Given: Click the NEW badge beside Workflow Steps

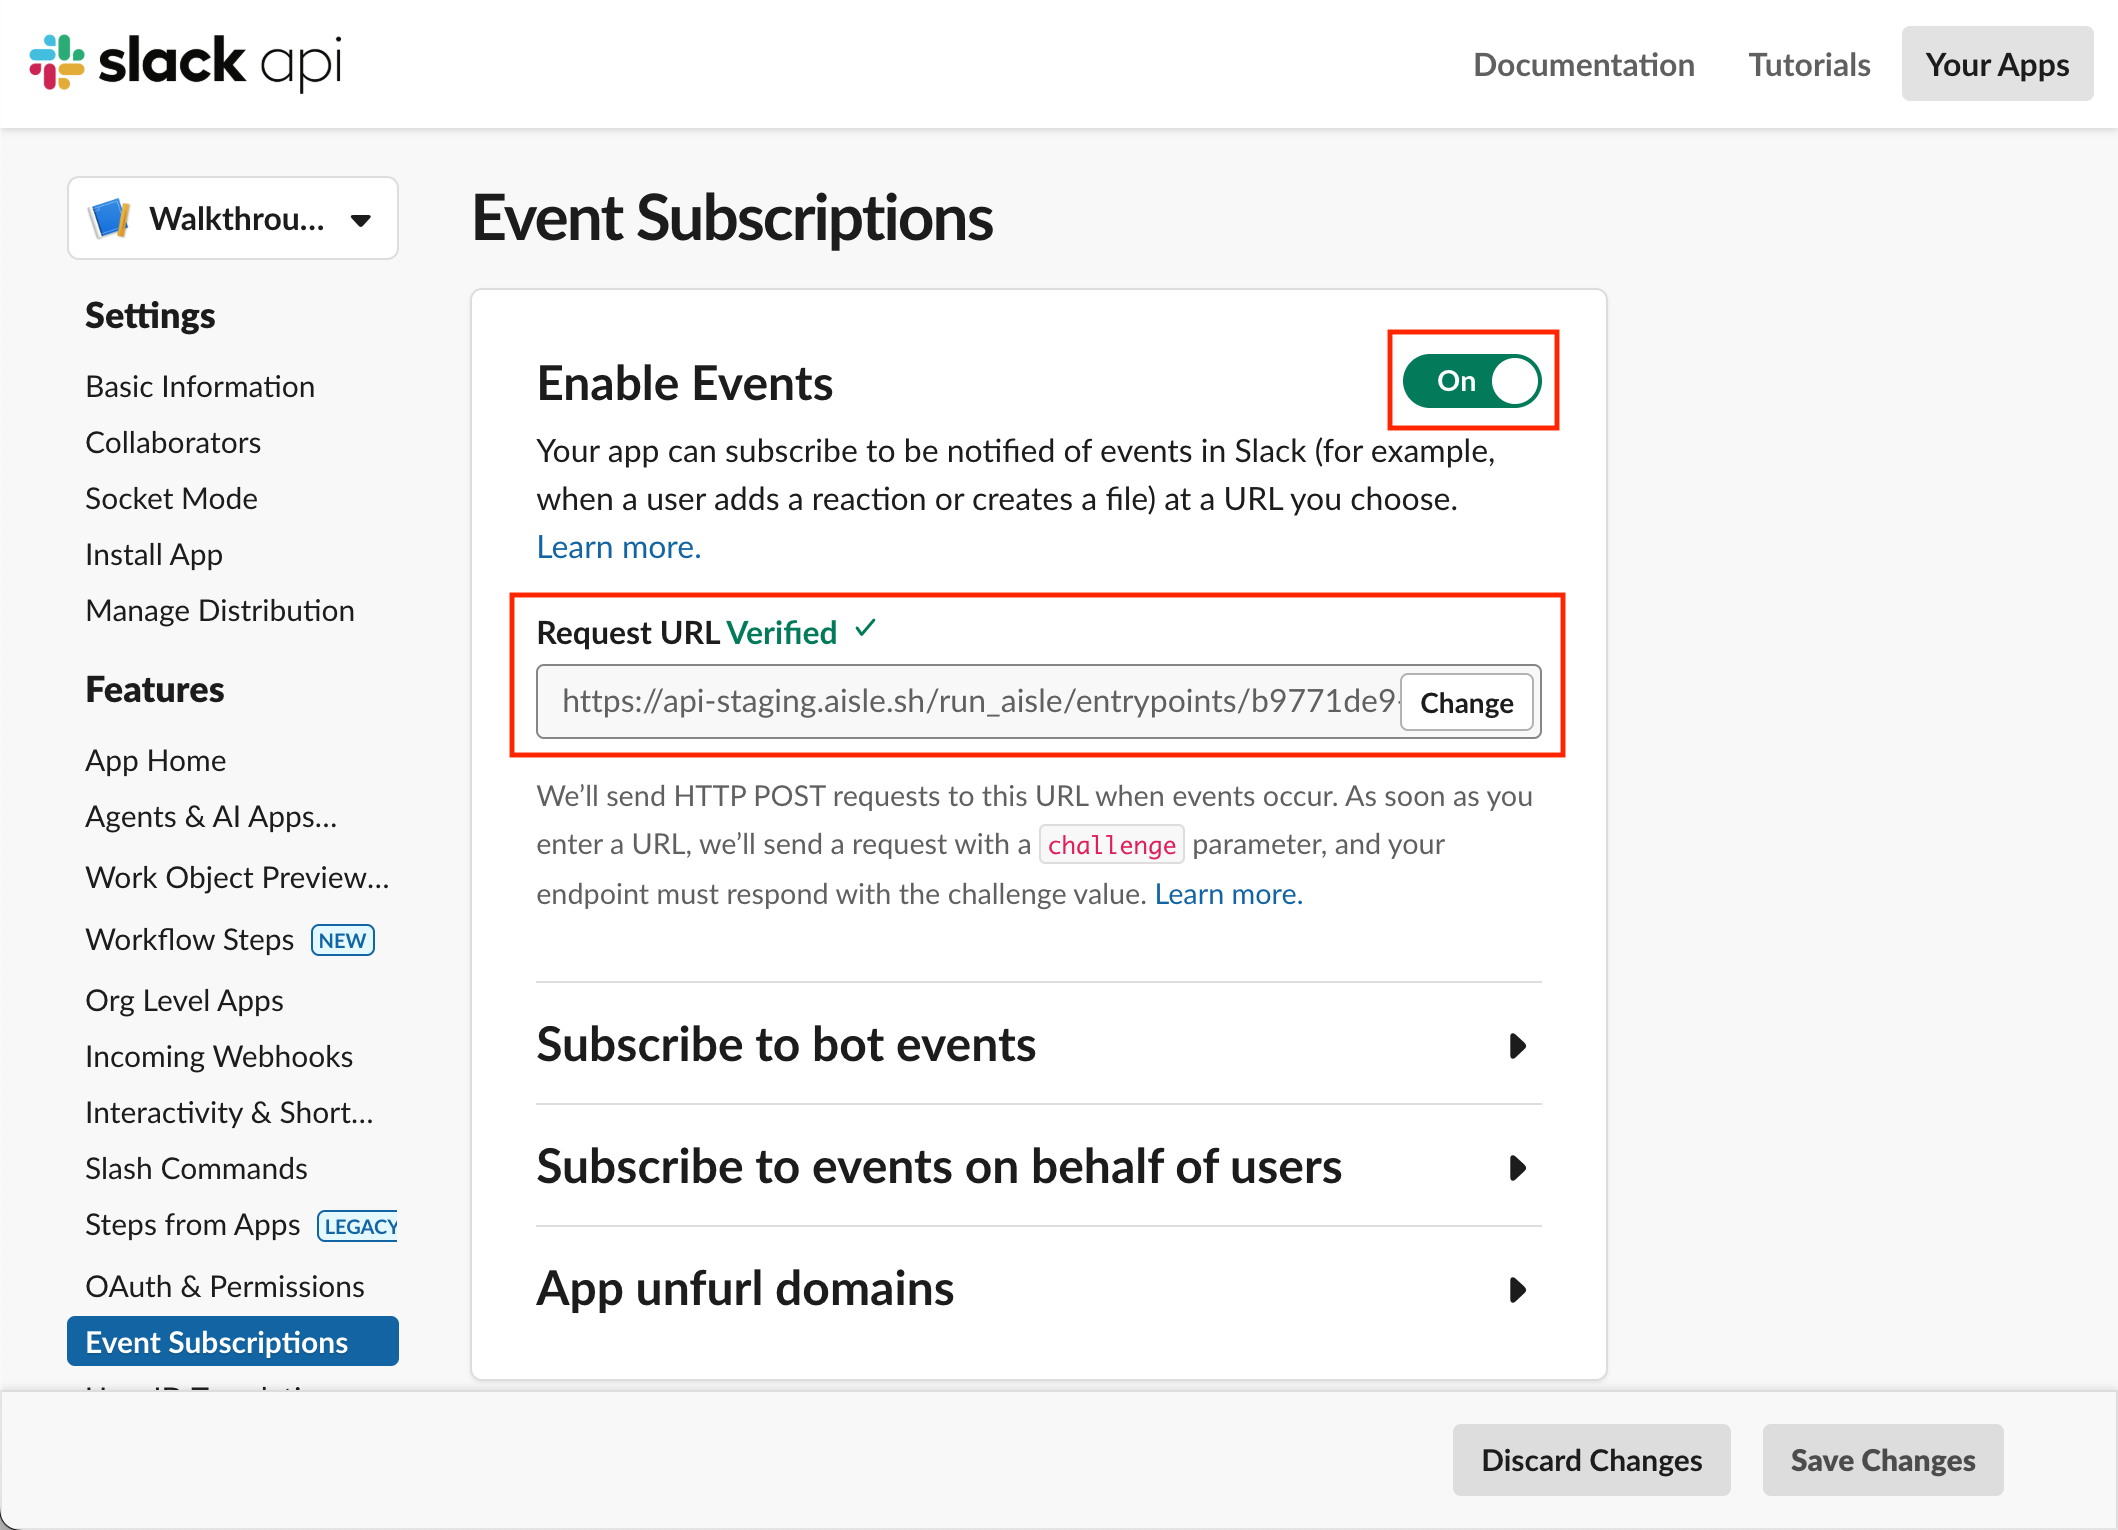Looking at the screenshot, I should pyautogui.click(x=342, y=940).
